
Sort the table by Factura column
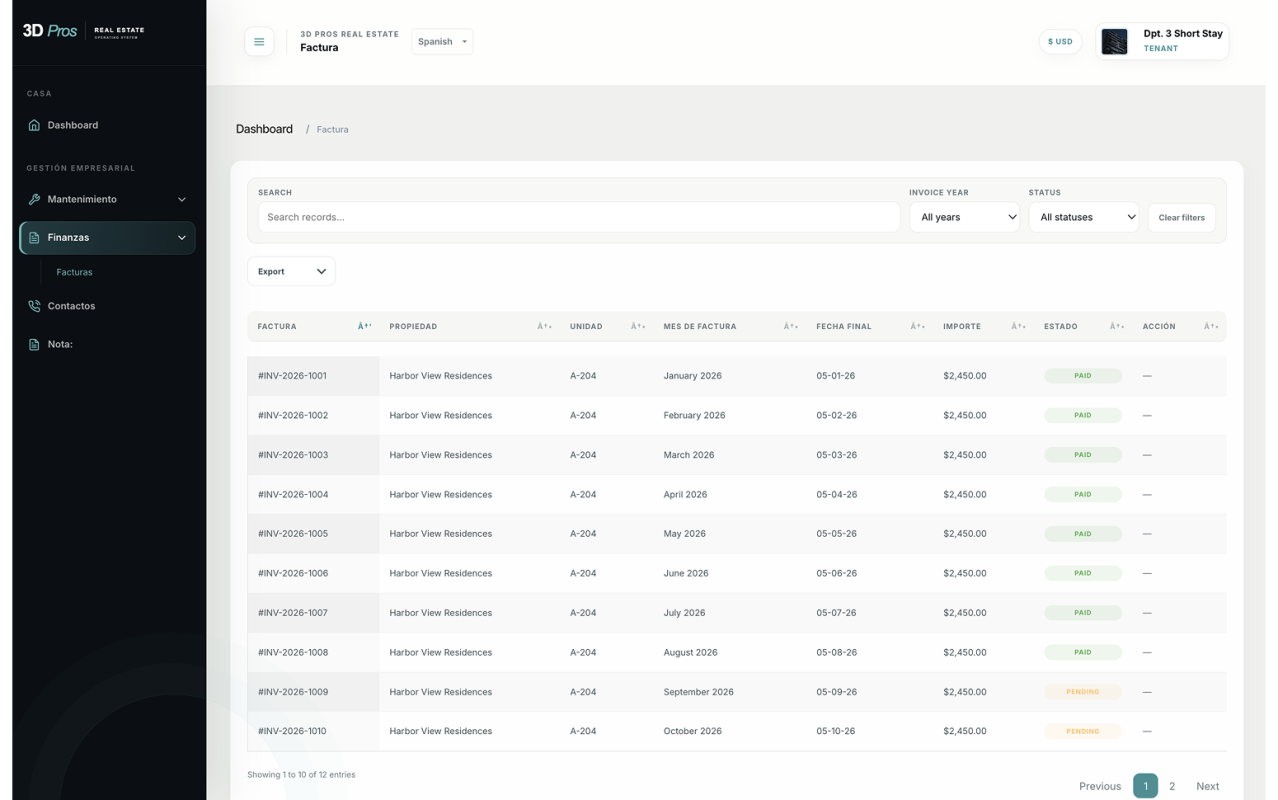365,326
